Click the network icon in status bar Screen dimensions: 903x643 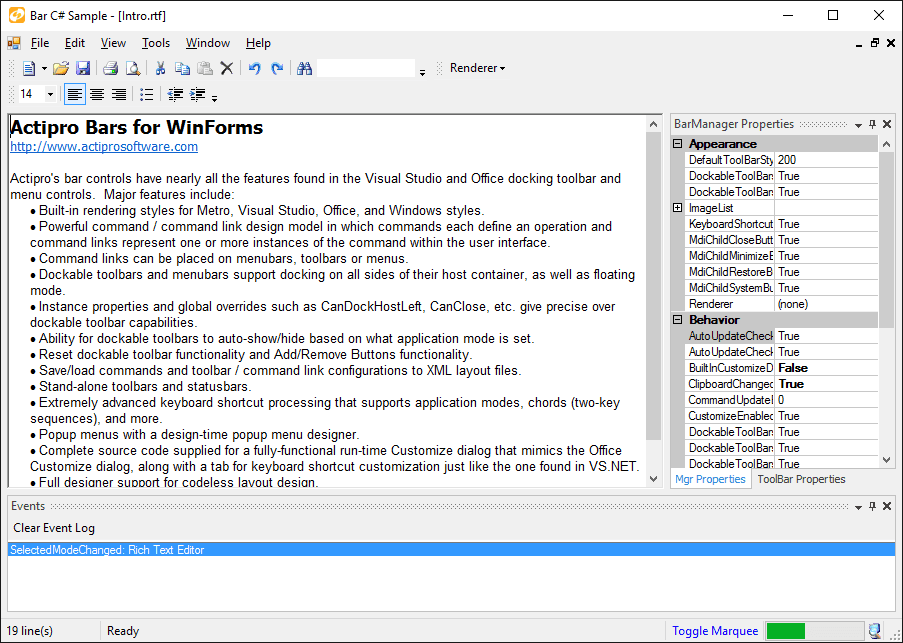click(x=875, y=631)
